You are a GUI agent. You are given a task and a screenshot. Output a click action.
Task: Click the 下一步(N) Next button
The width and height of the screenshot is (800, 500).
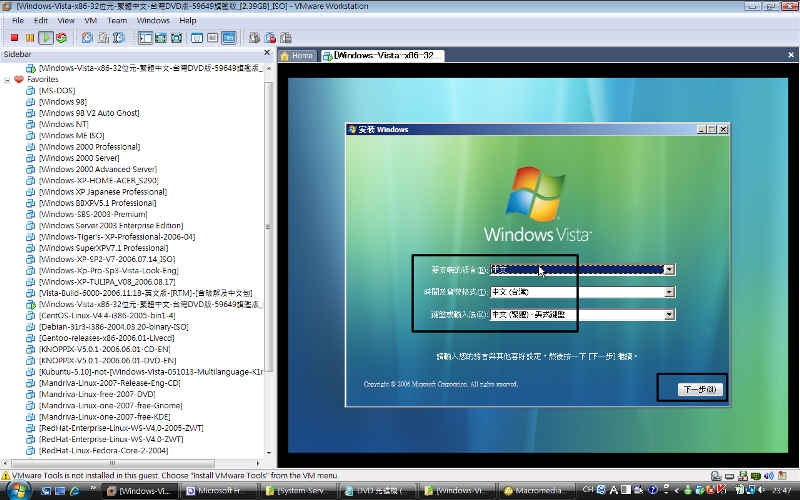point(700,389)
